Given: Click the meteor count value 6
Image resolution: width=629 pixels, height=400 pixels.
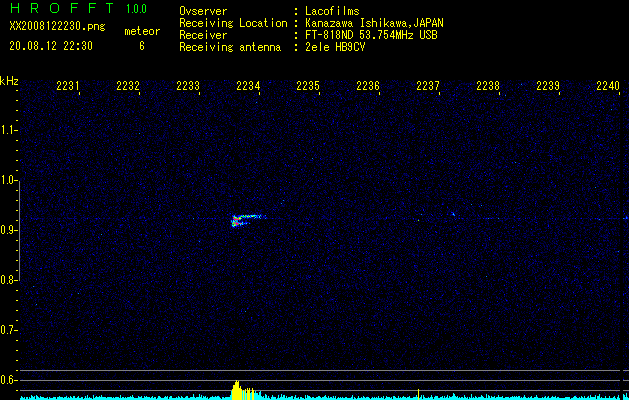Looking at the screenshot, I should pos(142,46).
